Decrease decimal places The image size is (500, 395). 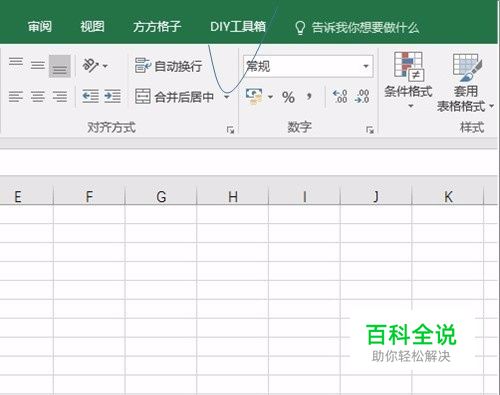pyautogui.click(x=362, y=97)
